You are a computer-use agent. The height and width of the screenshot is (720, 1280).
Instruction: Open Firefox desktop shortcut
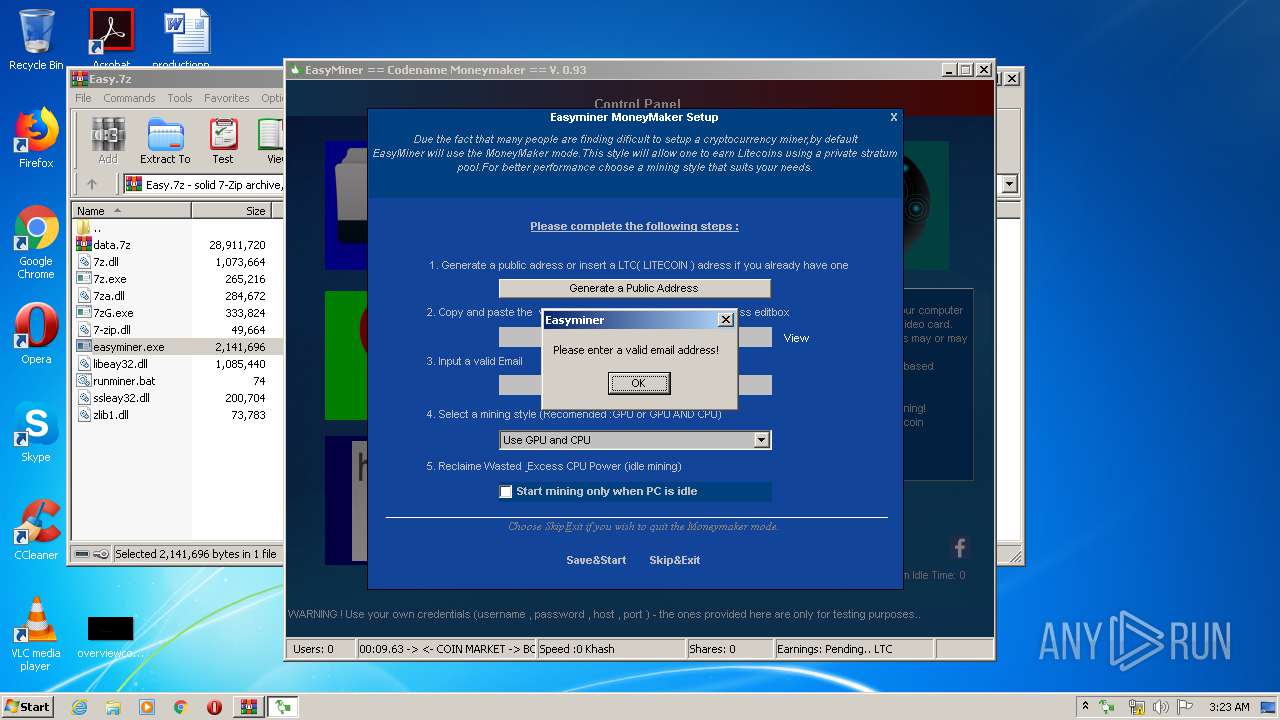point(36,138)
